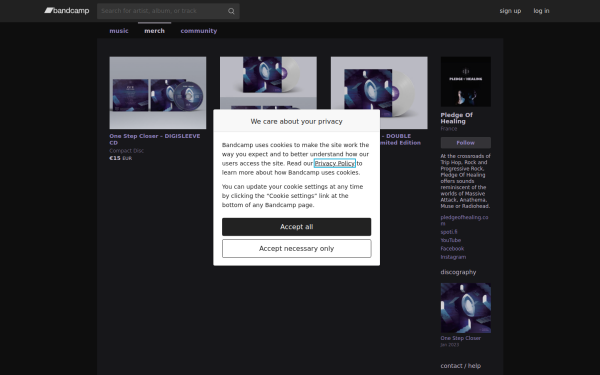Open the DOUBLE Limited Edition title link
600x375 pixels.
tap(400, 139)
